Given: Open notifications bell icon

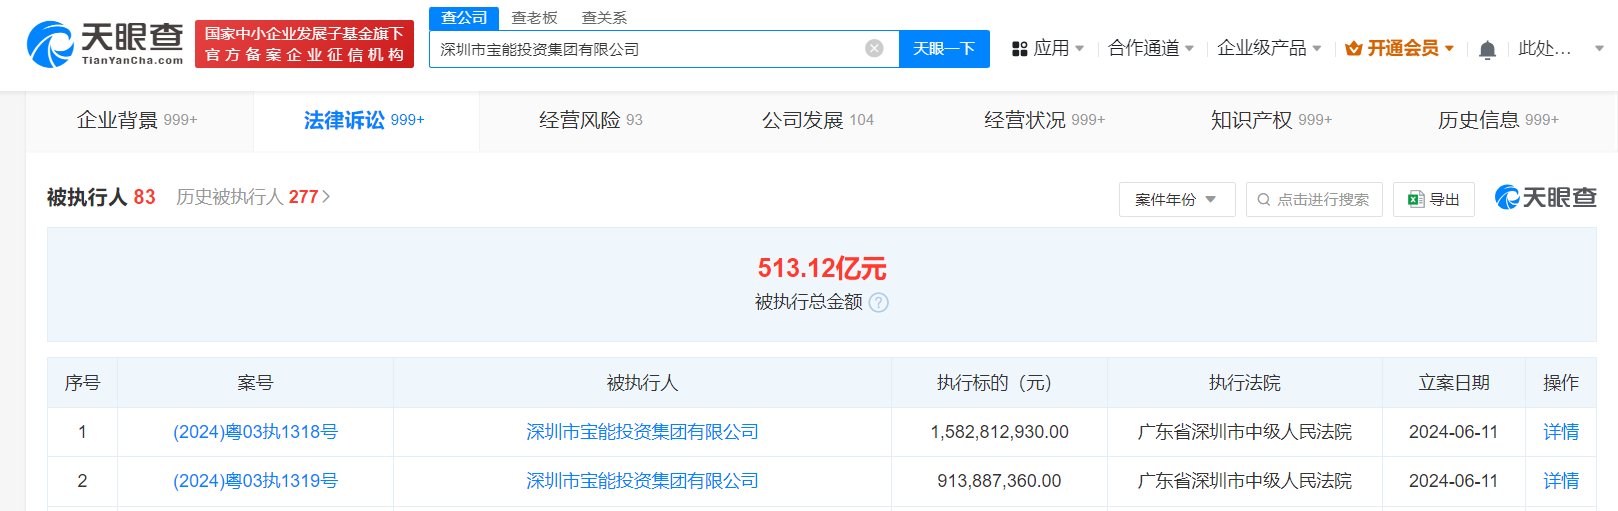Looking at the screenshot, I should [1487, 49].
